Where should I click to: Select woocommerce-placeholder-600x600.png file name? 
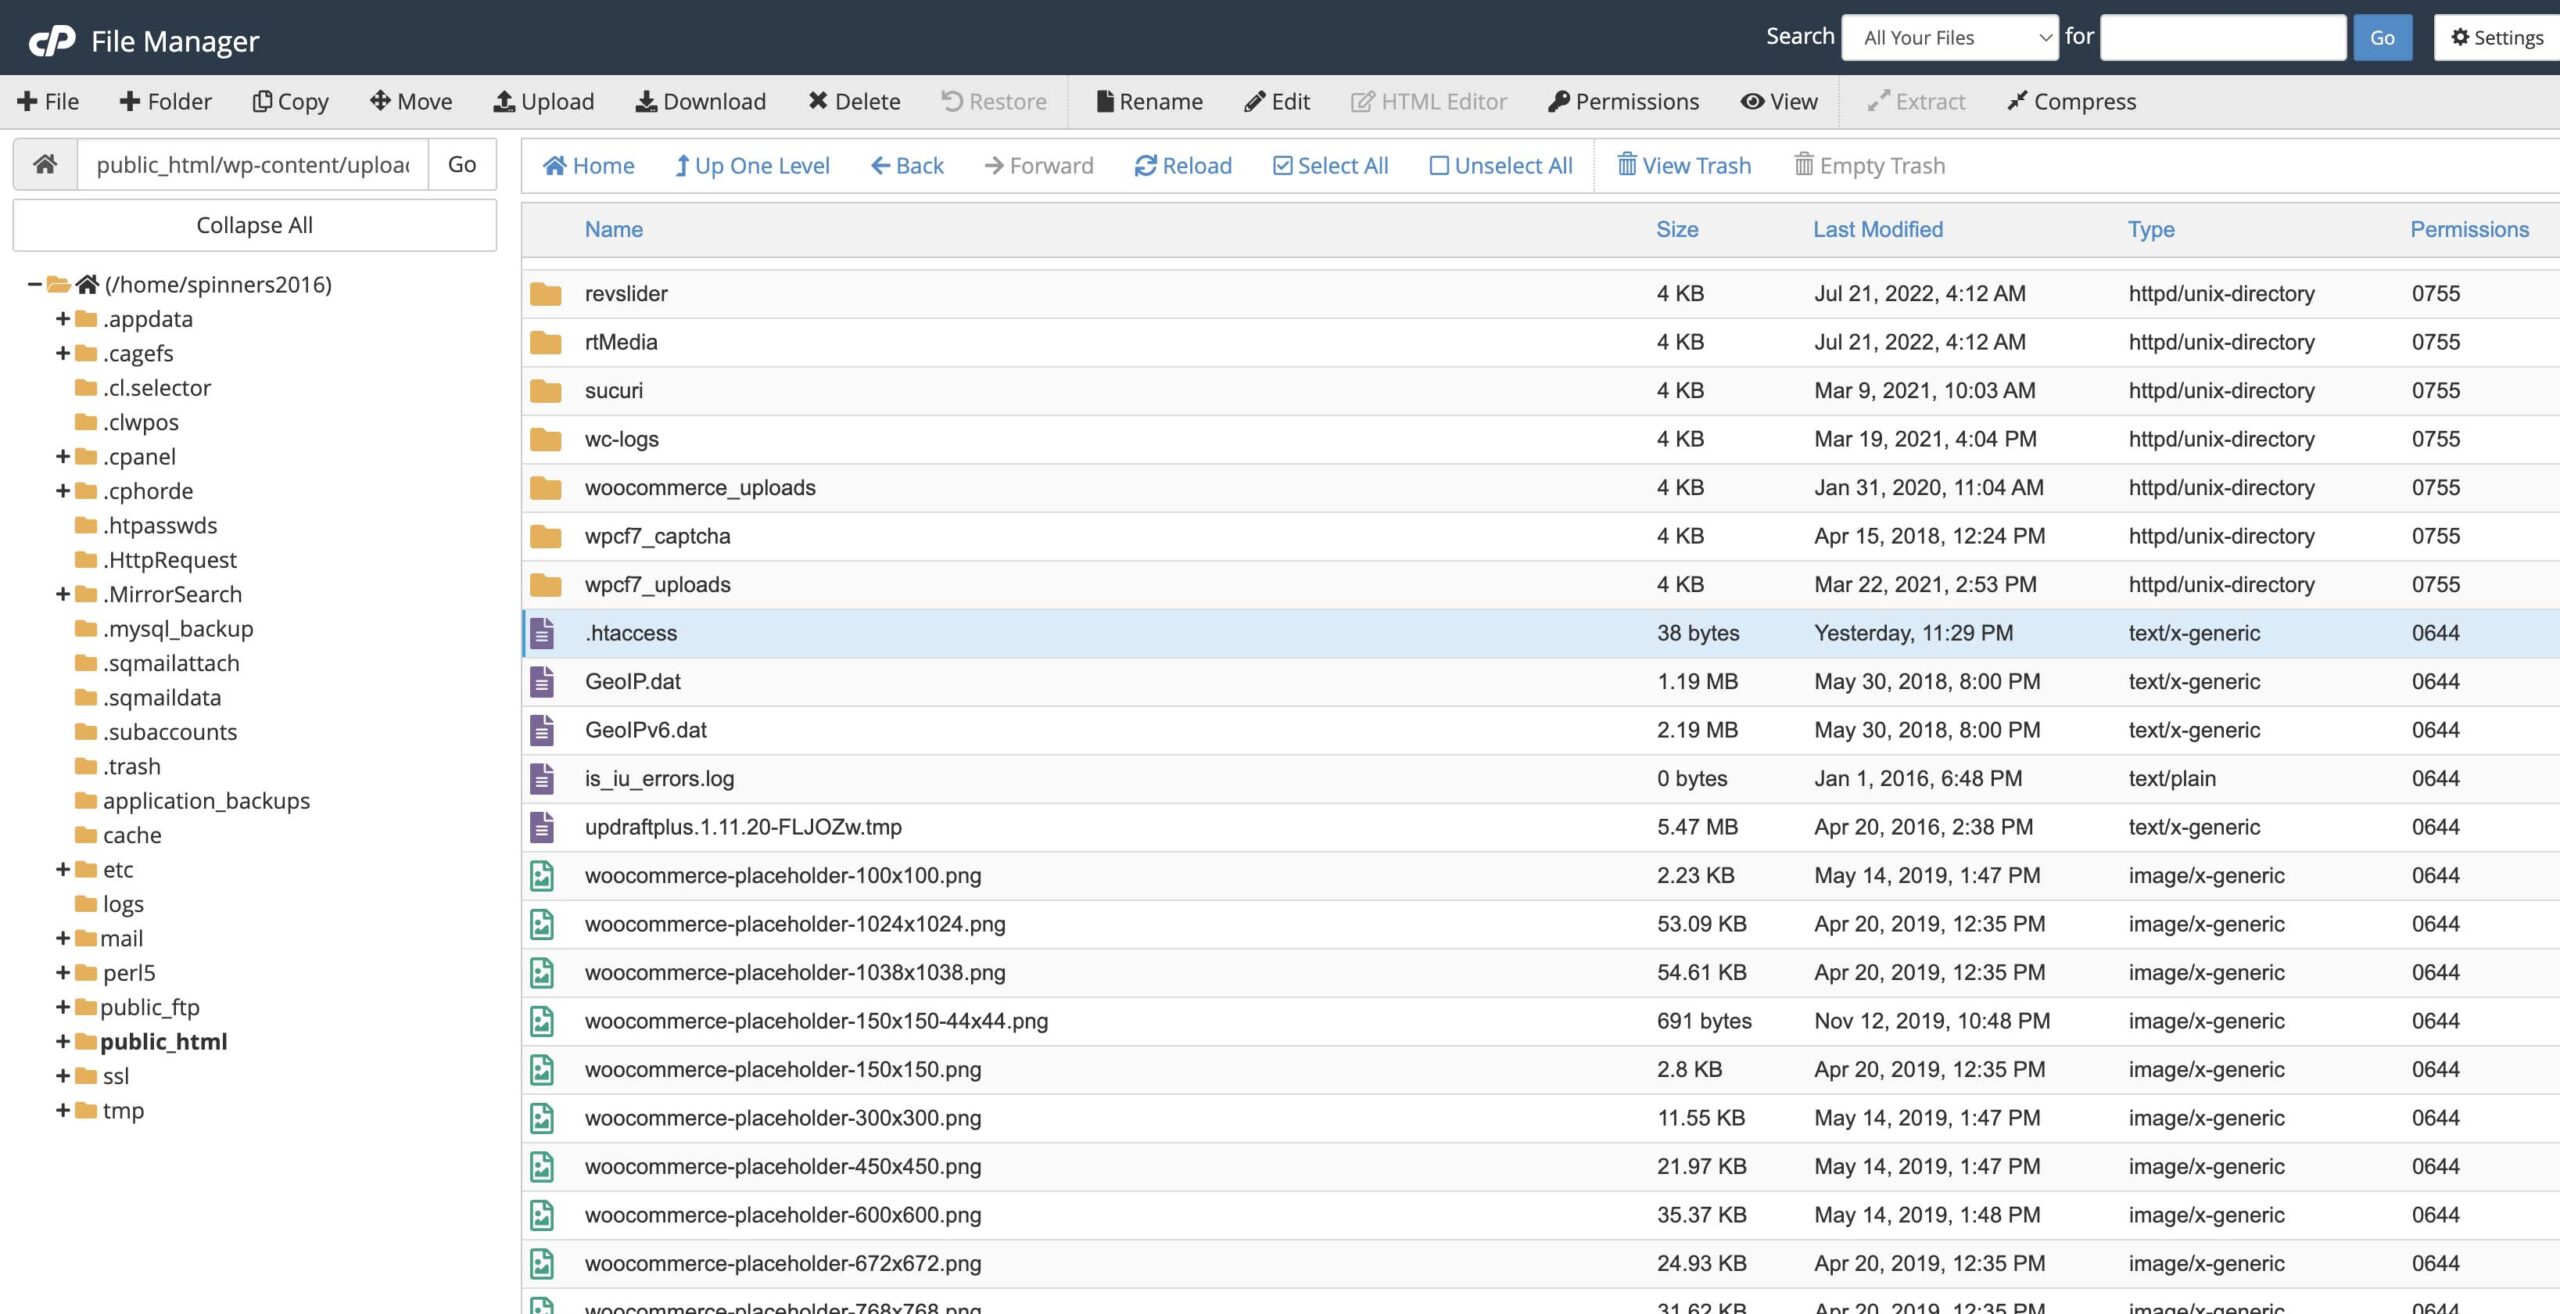783,1215
